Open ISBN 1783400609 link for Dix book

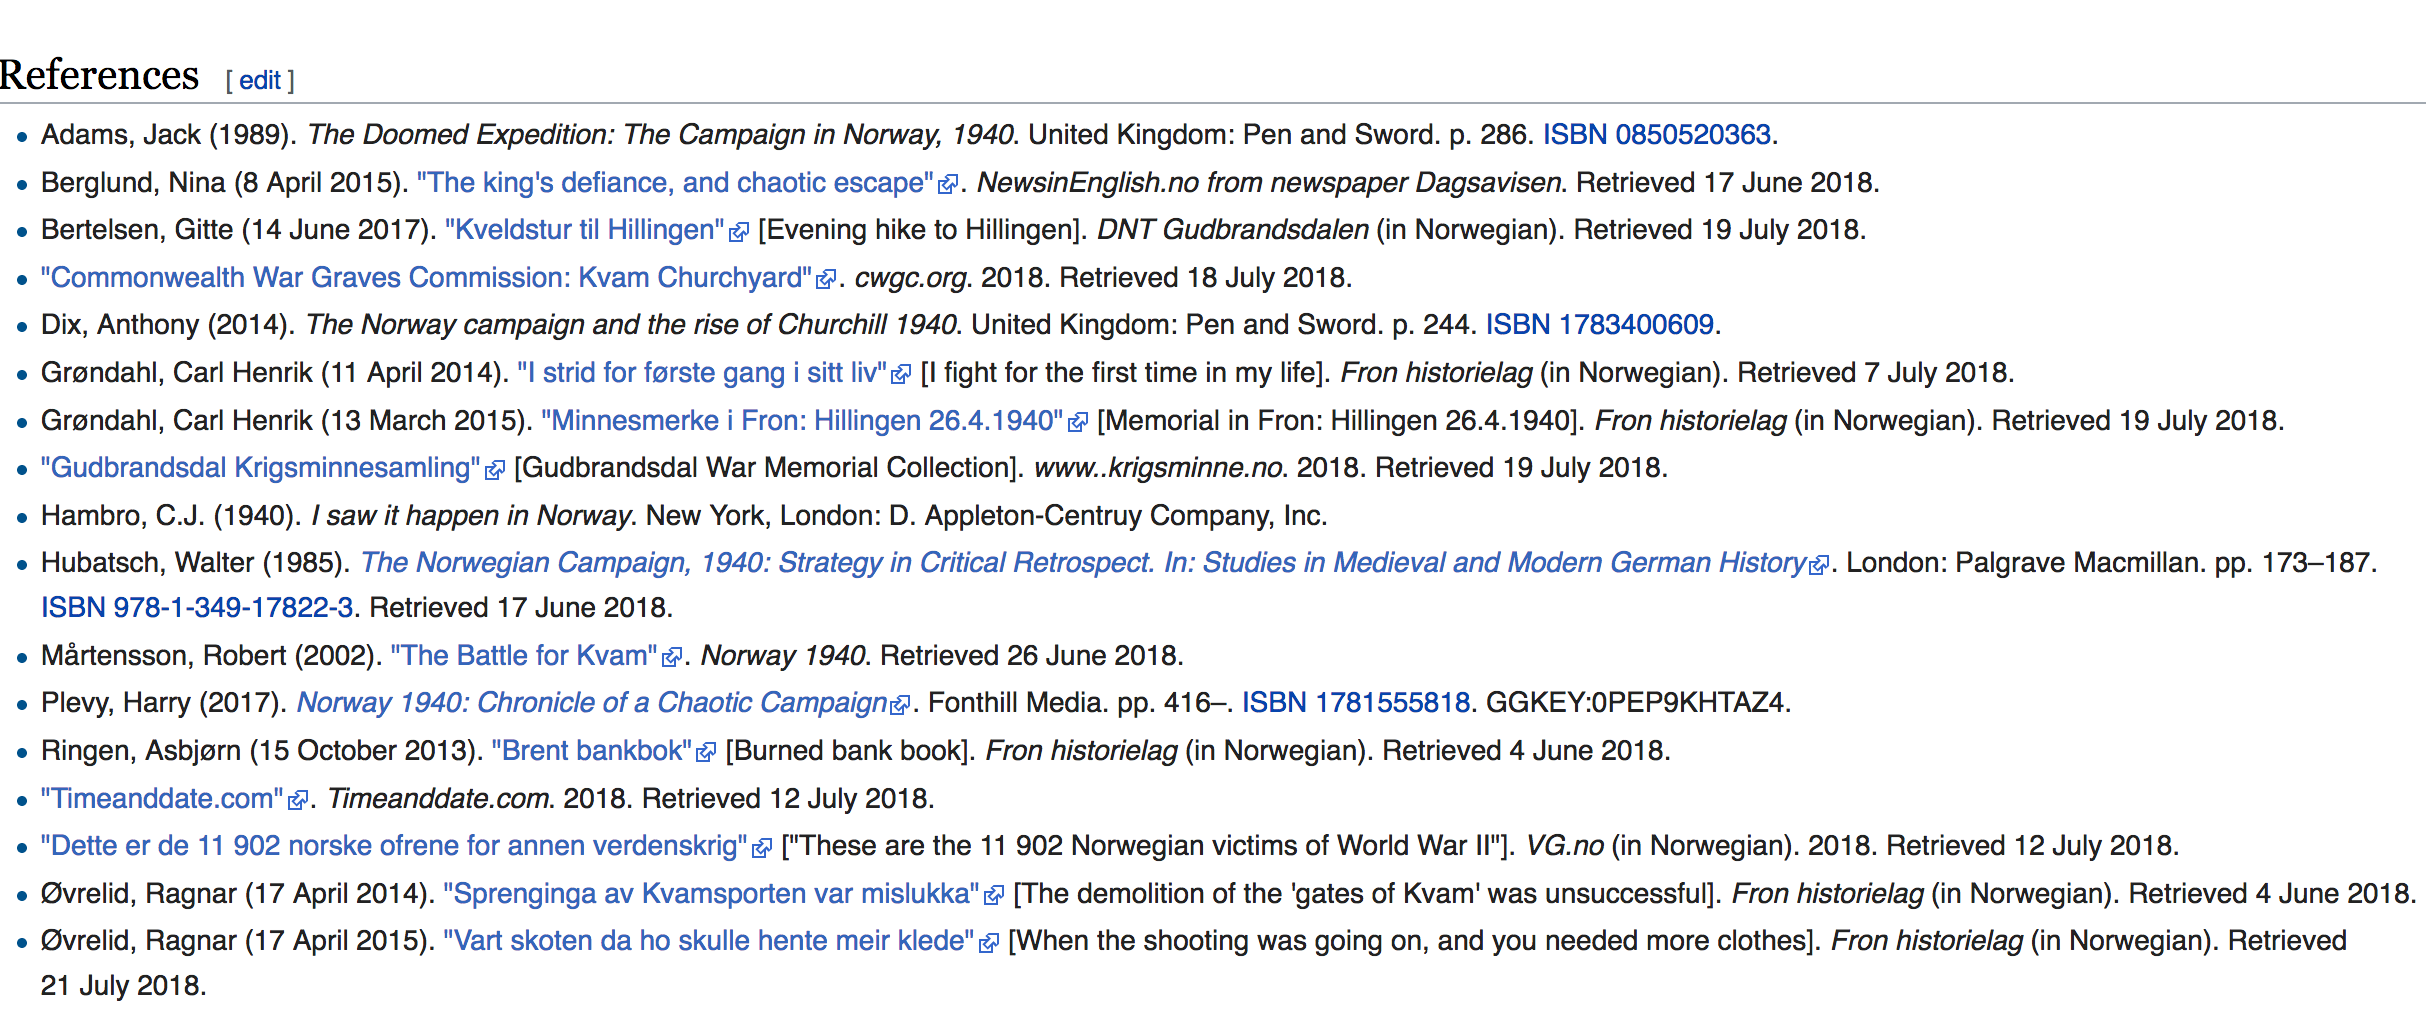[1599, 325]
